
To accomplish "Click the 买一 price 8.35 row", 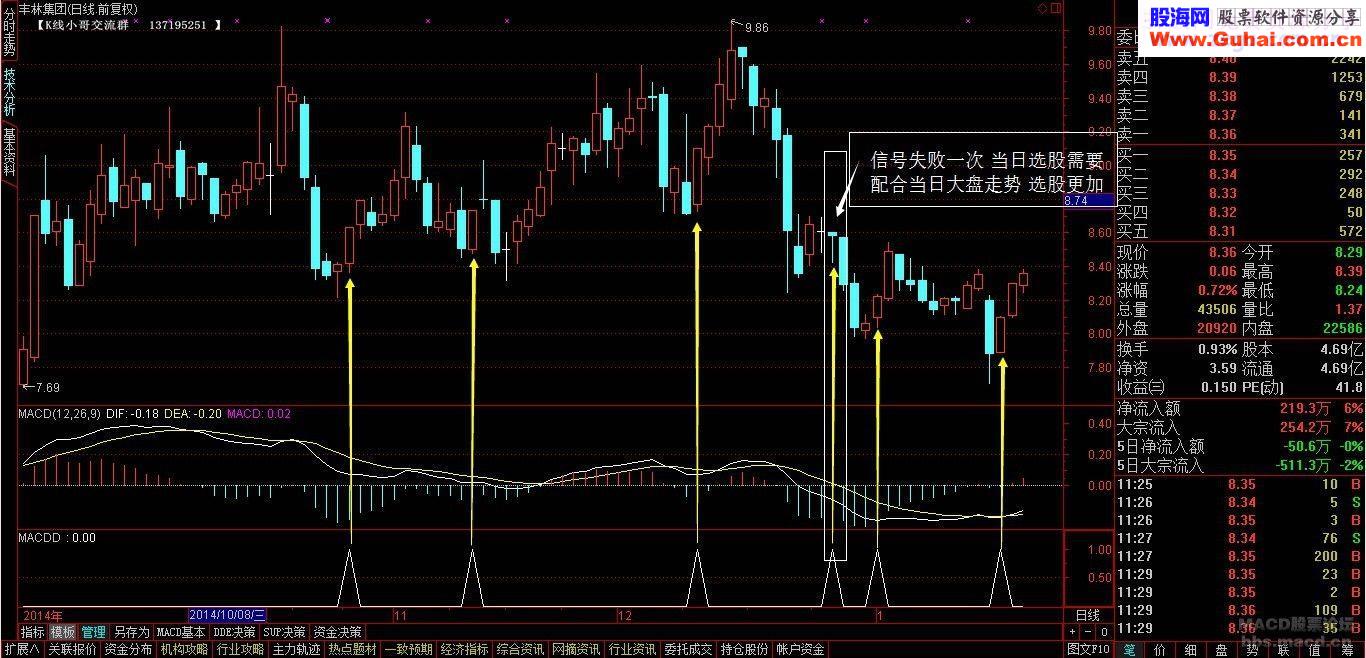I will [1240, 155].
